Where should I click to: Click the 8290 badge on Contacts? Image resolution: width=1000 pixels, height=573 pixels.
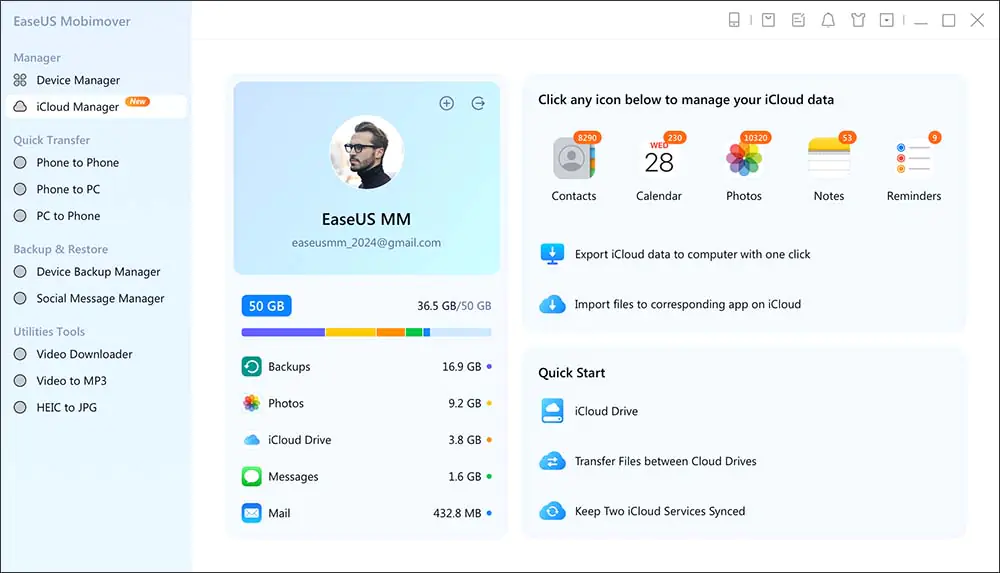tap(587, 137)
